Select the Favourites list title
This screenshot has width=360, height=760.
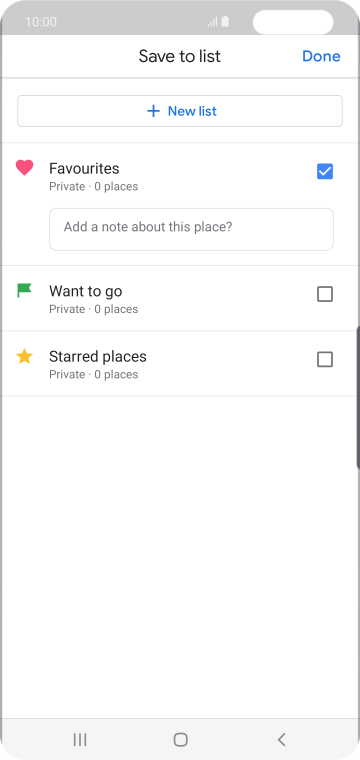[x=84, y=168]
